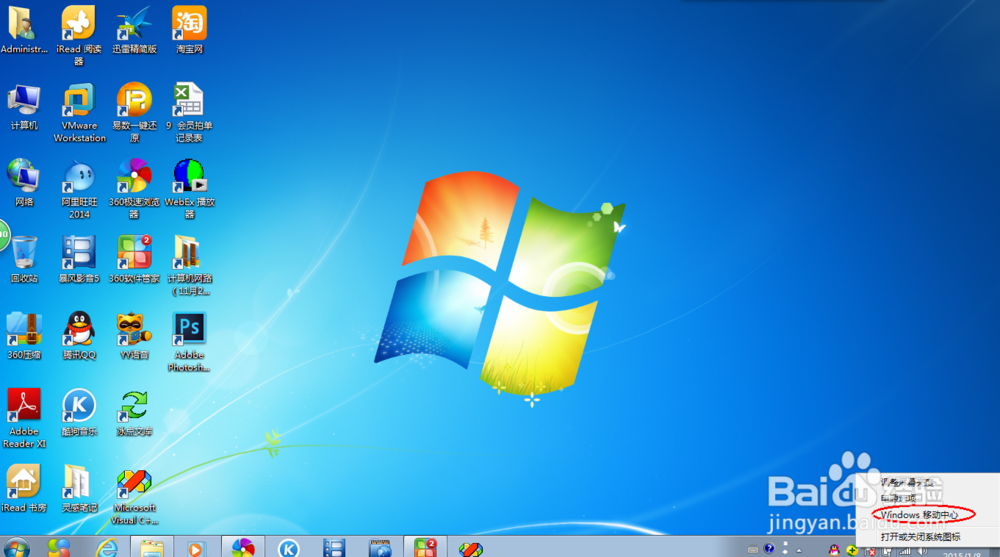Open the blue help tray icon
This screenshot has width=1000, height=557.
click(x=769, y=549)
